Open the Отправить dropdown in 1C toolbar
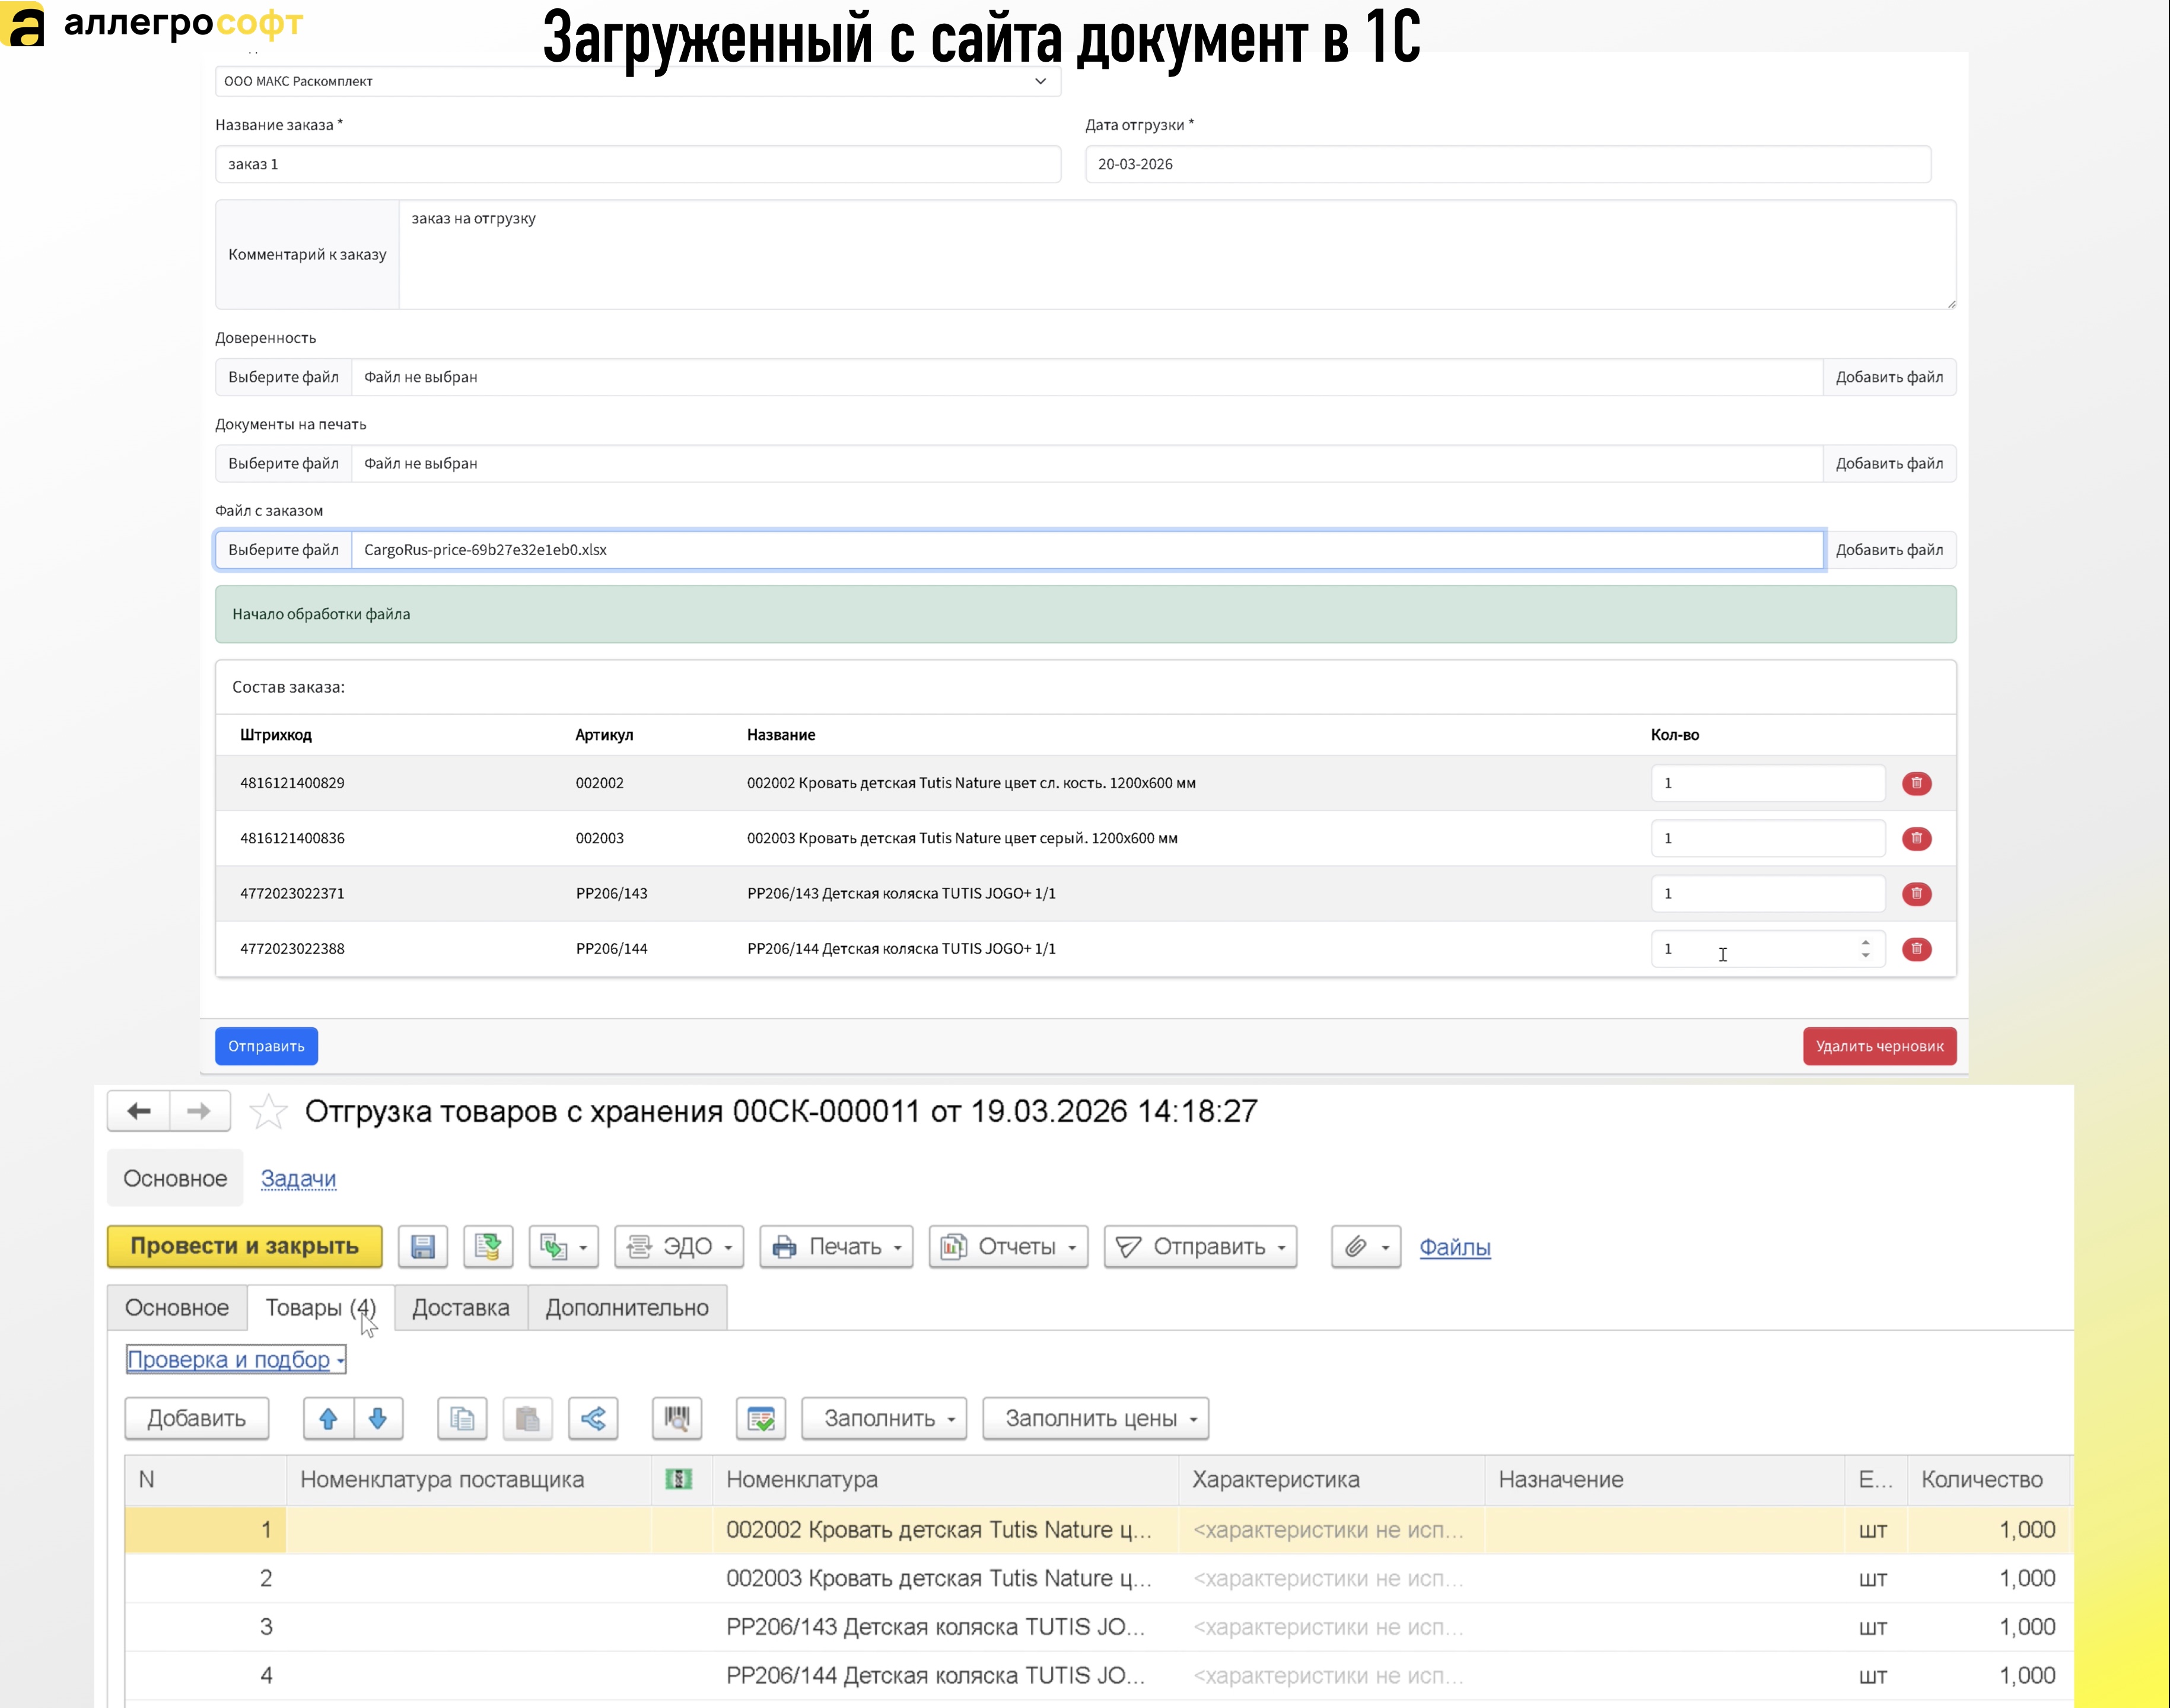Viewport: 2170px width, 1708px height. (x=1200, y=1247)
